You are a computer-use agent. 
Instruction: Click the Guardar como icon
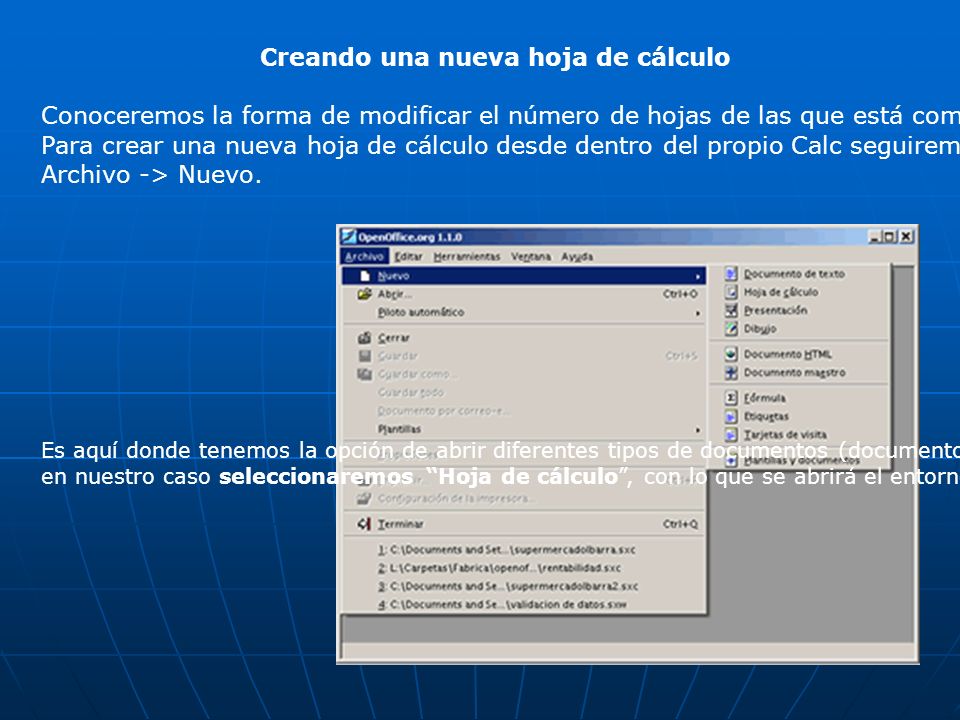pos(365,374)
